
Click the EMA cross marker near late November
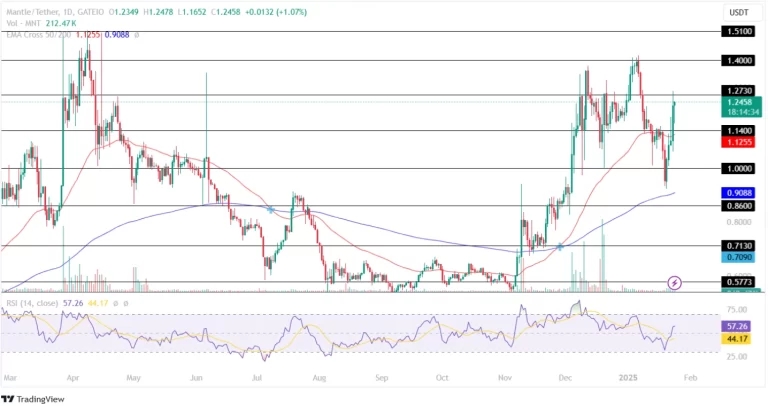click(x=559, y=247)
